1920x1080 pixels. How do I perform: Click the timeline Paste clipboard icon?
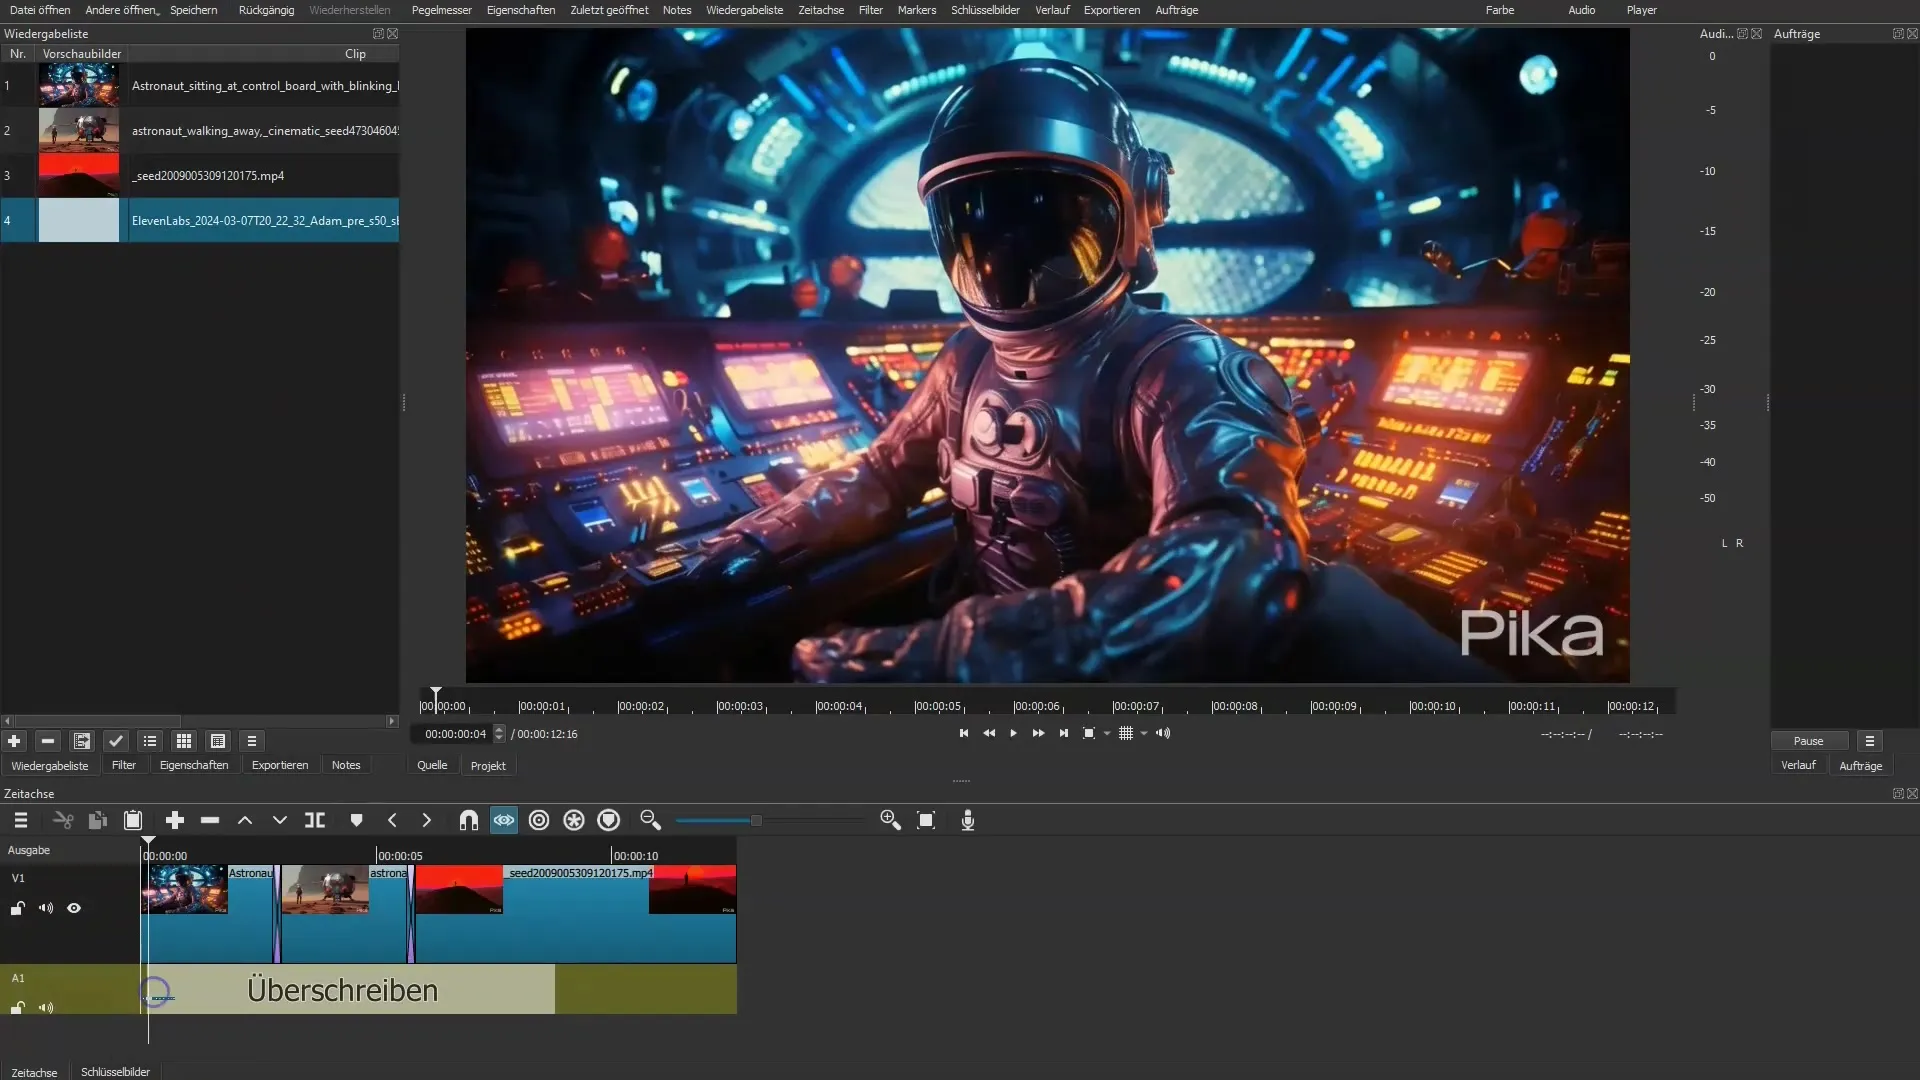click(133, 820)
